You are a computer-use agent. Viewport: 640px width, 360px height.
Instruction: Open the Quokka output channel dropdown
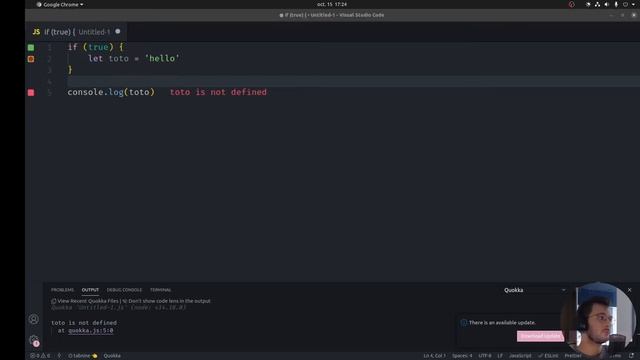[534, 290]
